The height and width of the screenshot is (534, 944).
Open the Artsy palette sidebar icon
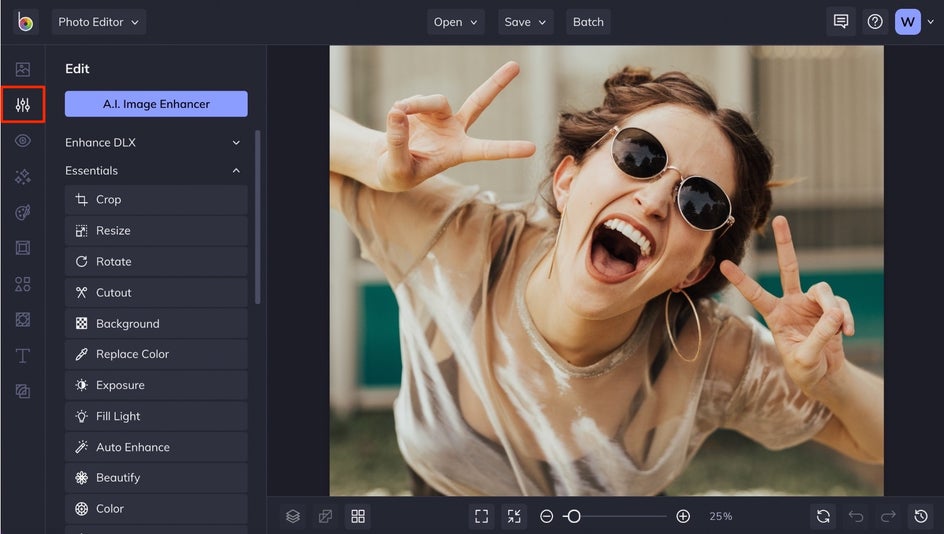pos(22,213)
